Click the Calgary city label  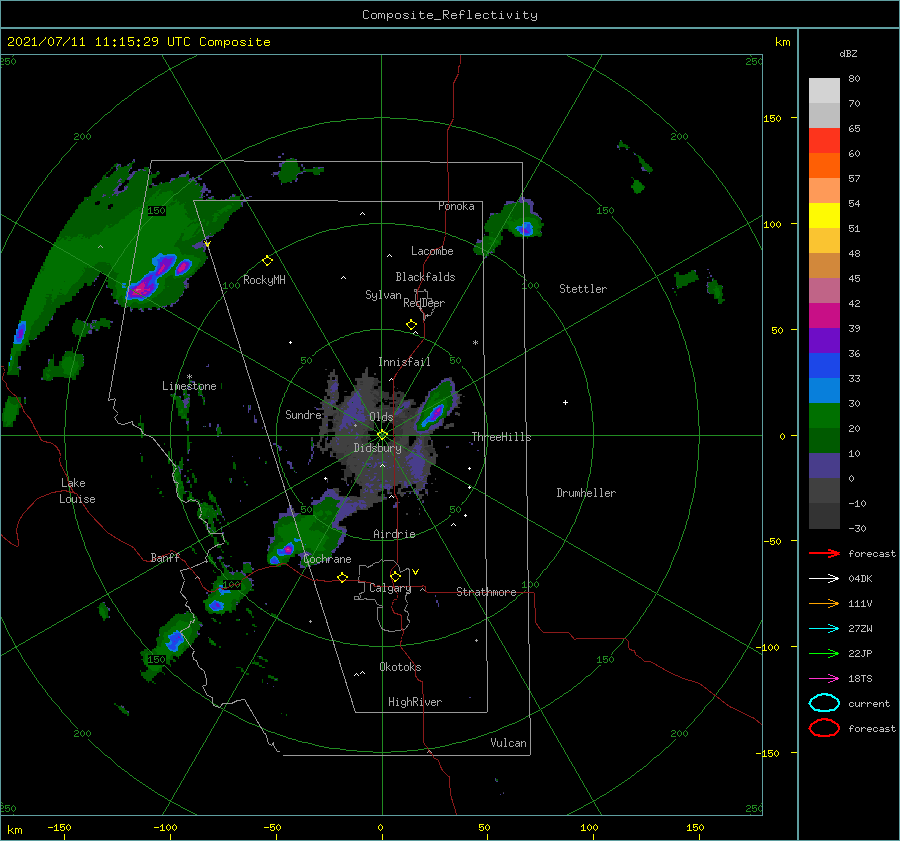click(x=390, y=588)
